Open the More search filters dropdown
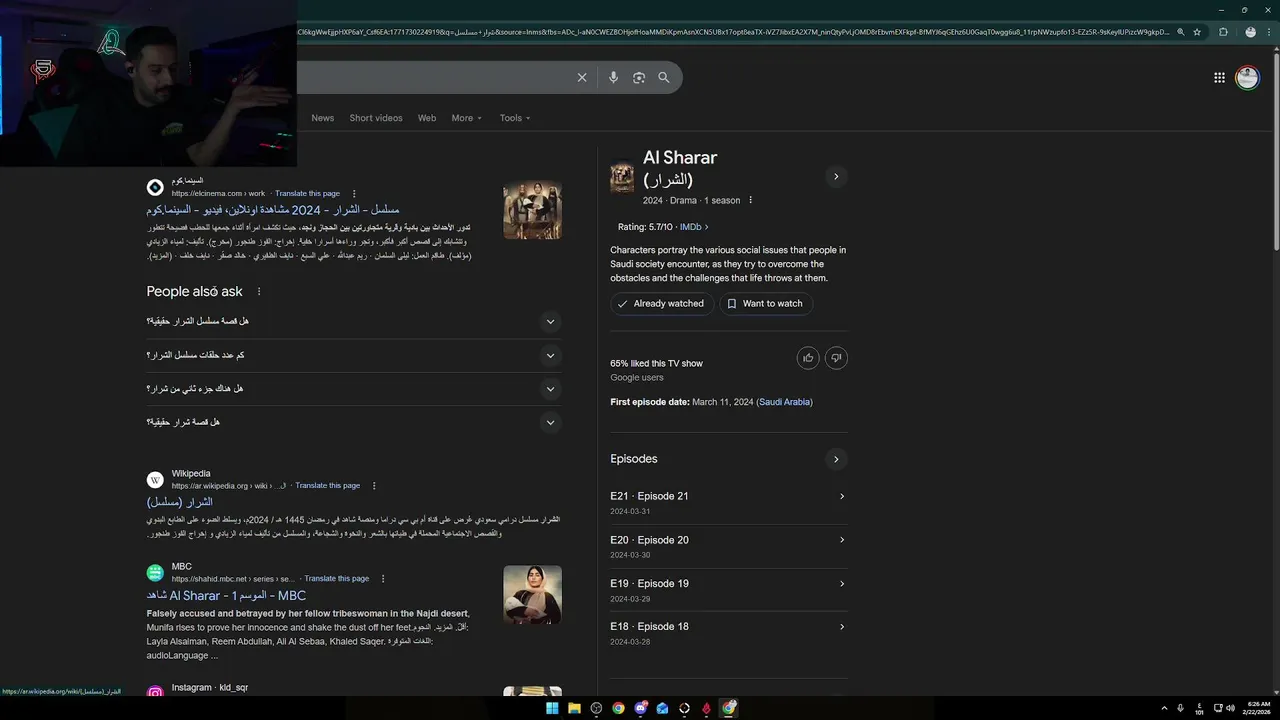Screen dimensions: 1280x720 tap(466, 118)
